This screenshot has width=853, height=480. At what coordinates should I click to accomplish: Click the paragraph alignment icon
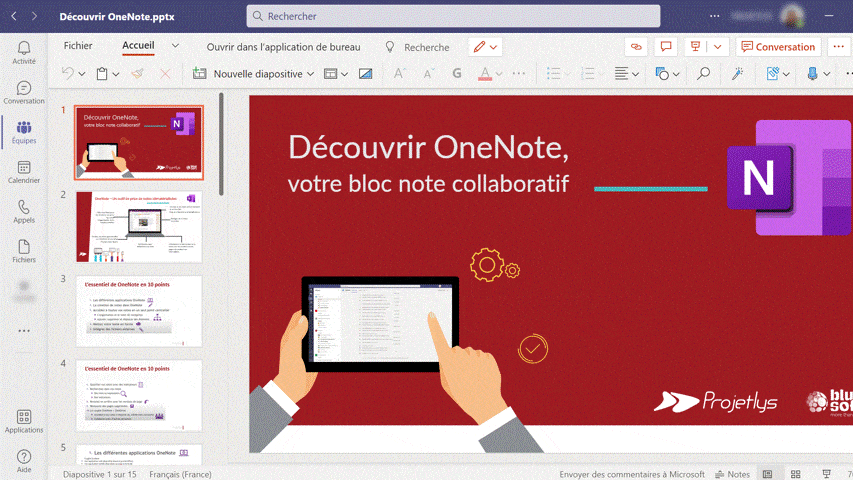(x=621, y=73)
